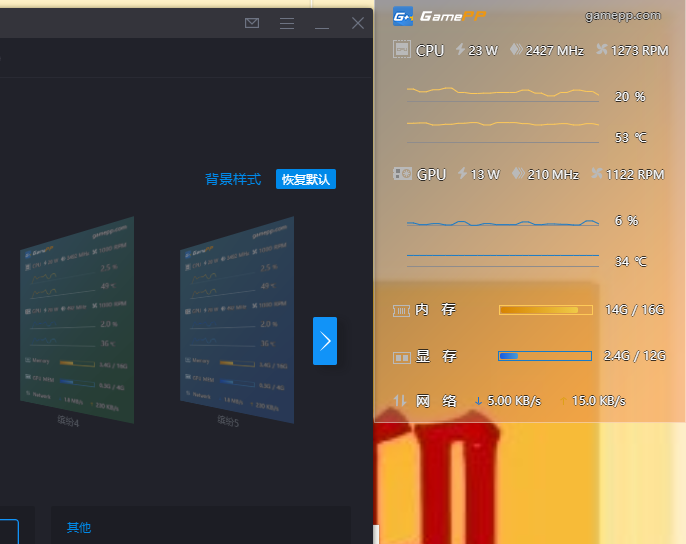The image size is (686, 544).
Task: Click the 14G / 16G memory reading
Action: pyautogui.click(x=634, y=309)
